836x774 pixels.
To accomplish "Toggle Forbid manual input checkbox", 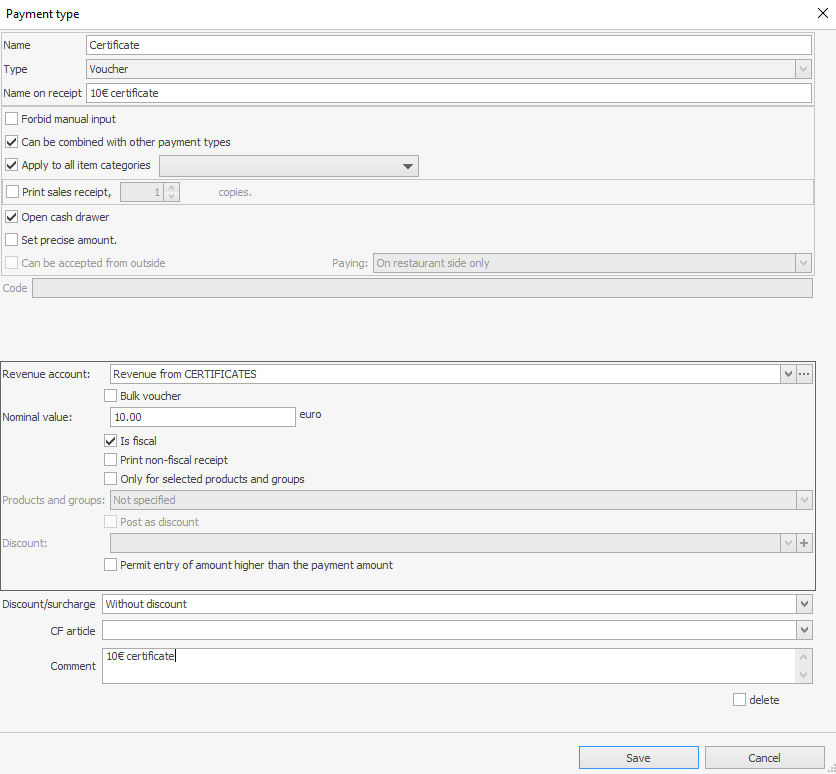I will click(12, 119).
